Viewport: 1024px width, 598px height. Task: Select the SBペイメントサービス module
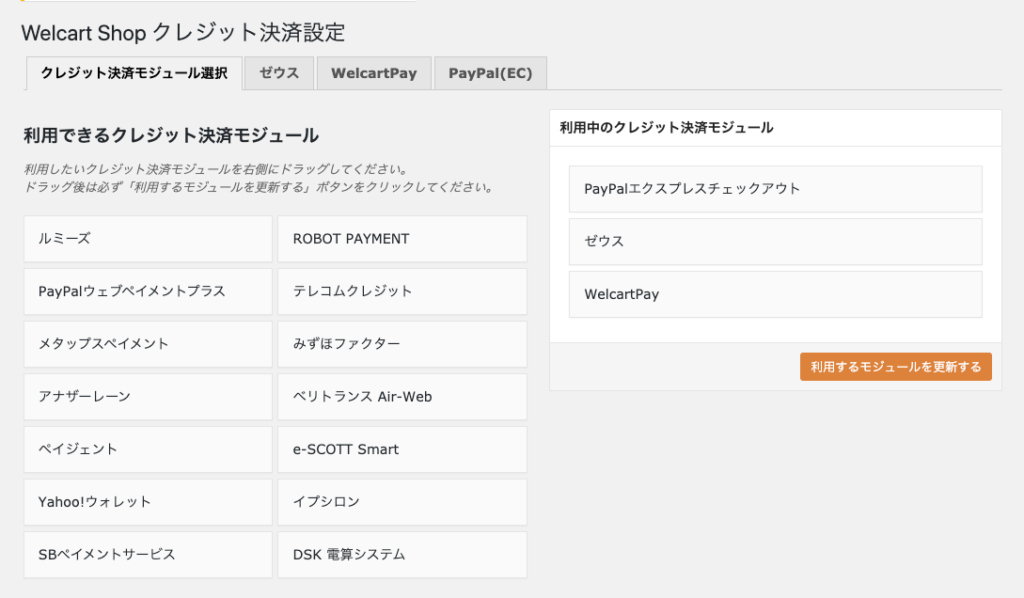(x=148, y=555)
